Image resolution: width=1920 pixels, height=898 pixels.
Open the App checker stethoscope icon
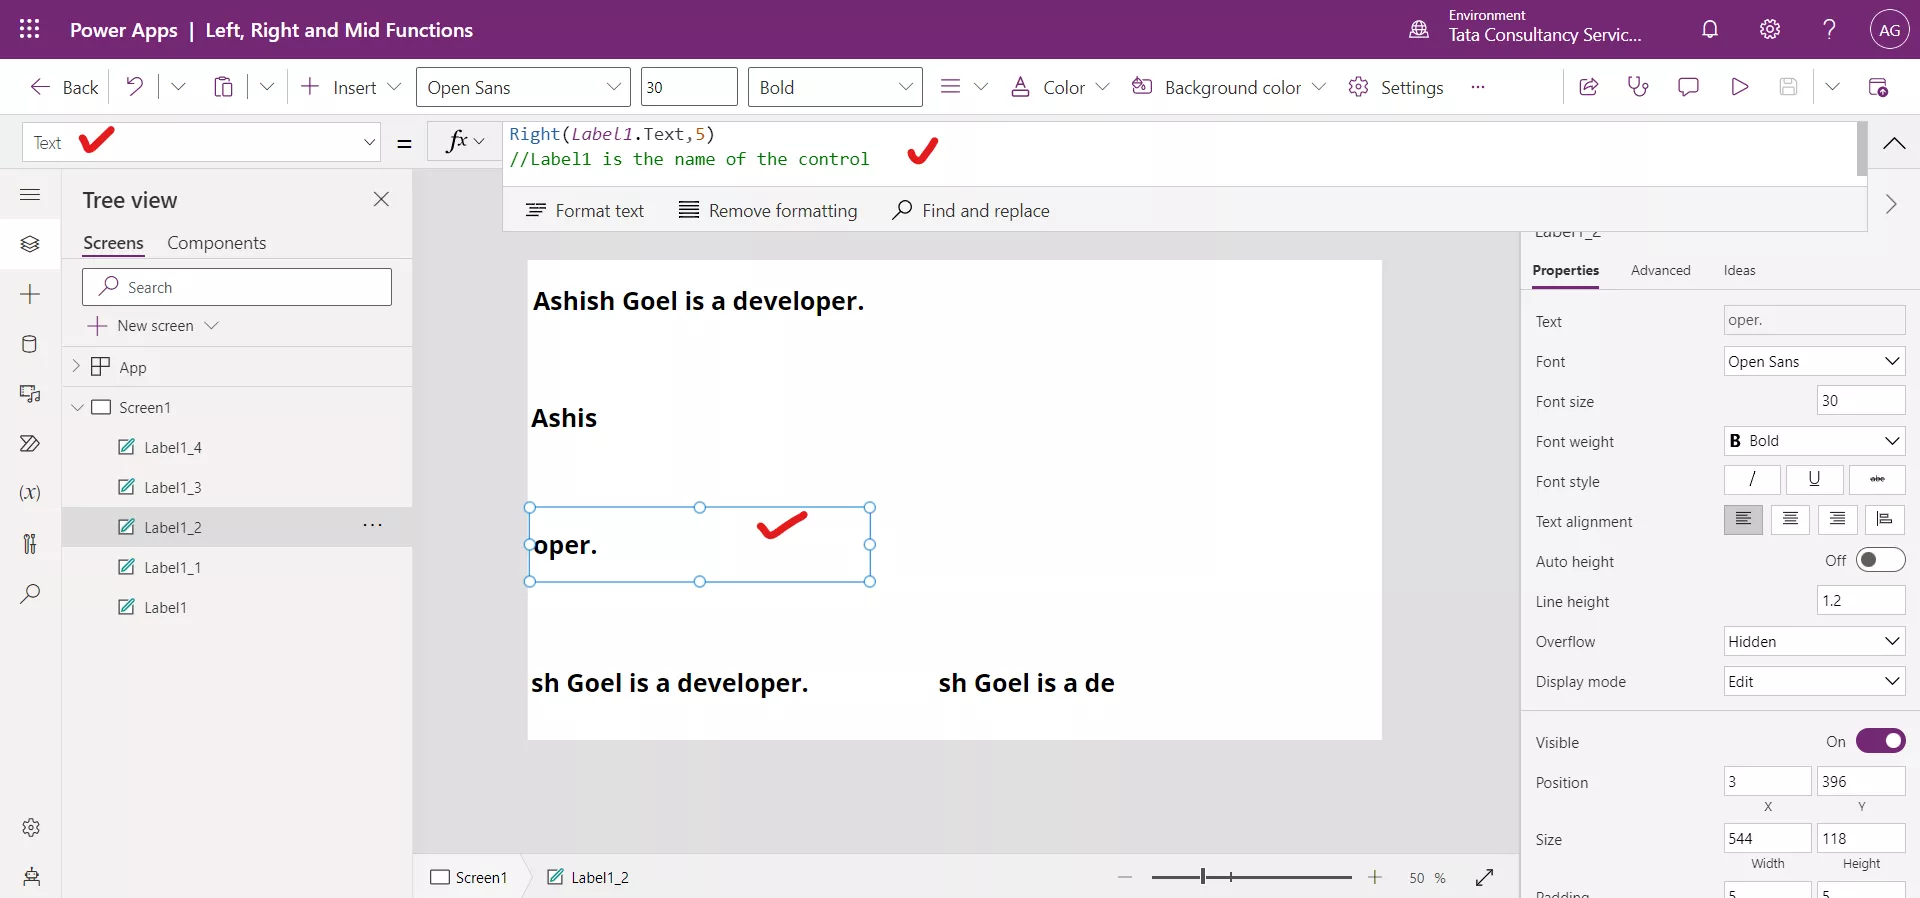coord(1638,87)
